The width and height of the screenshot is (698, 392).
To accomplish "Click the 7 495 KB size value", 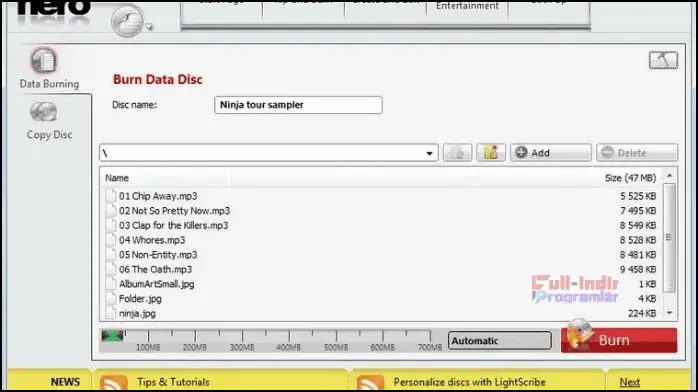I will pos(638,210).
